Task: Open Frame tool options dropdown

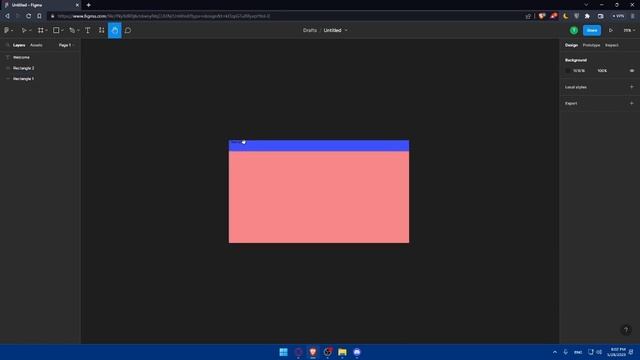Action: [46, 31]
